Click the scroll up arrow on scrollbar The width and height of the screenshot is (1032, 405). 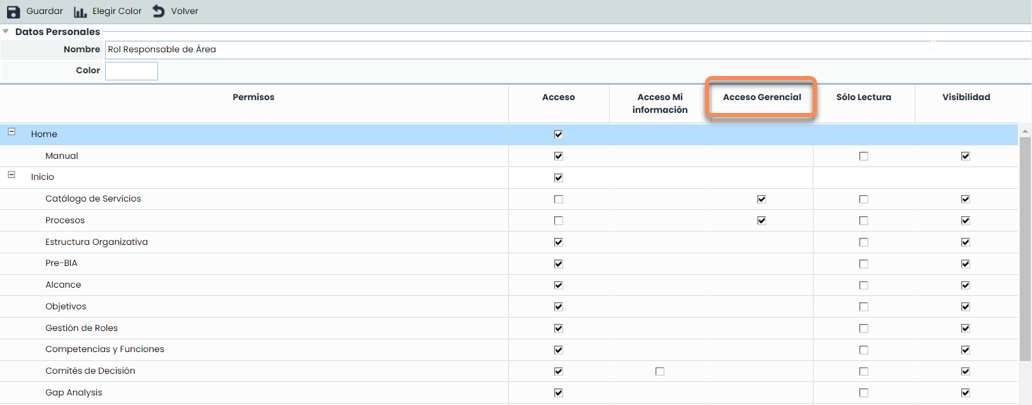coord(1024,131)
